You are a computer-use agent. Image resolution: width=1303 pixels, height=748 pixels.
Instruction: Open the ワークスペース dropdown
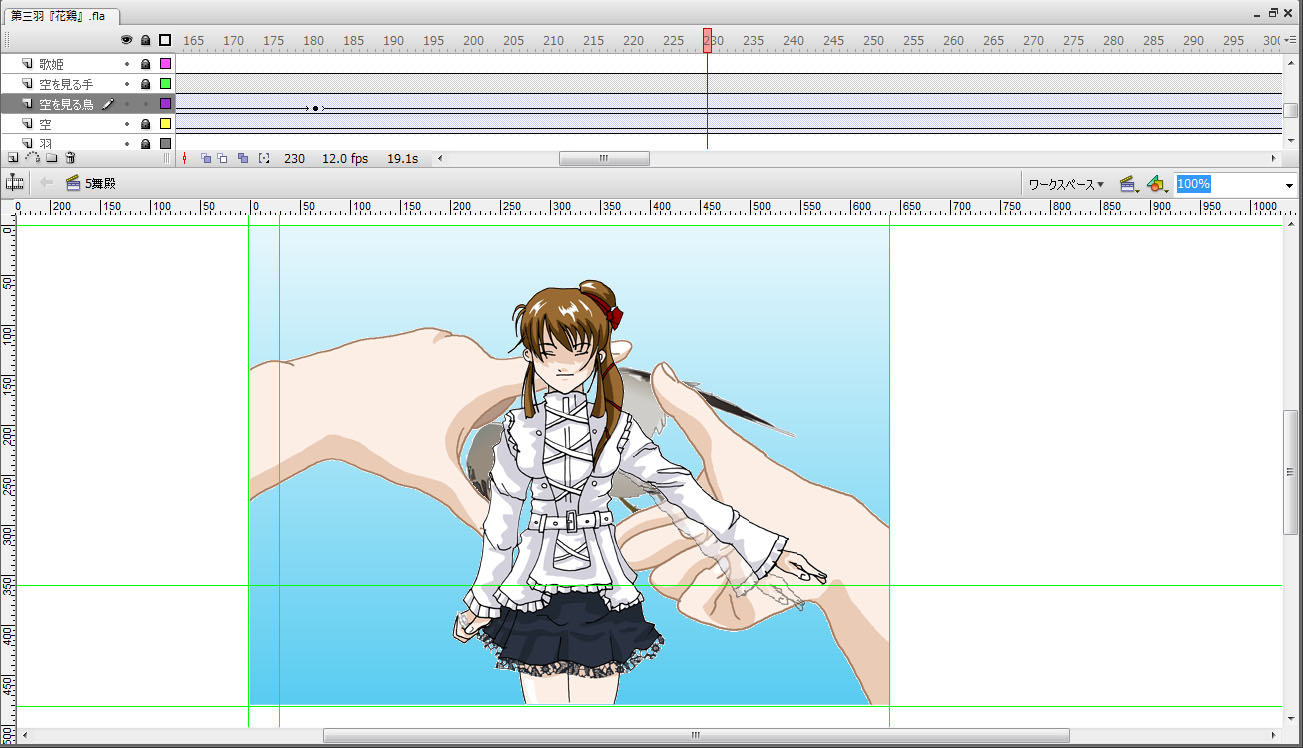click(x=1066, y=184)
